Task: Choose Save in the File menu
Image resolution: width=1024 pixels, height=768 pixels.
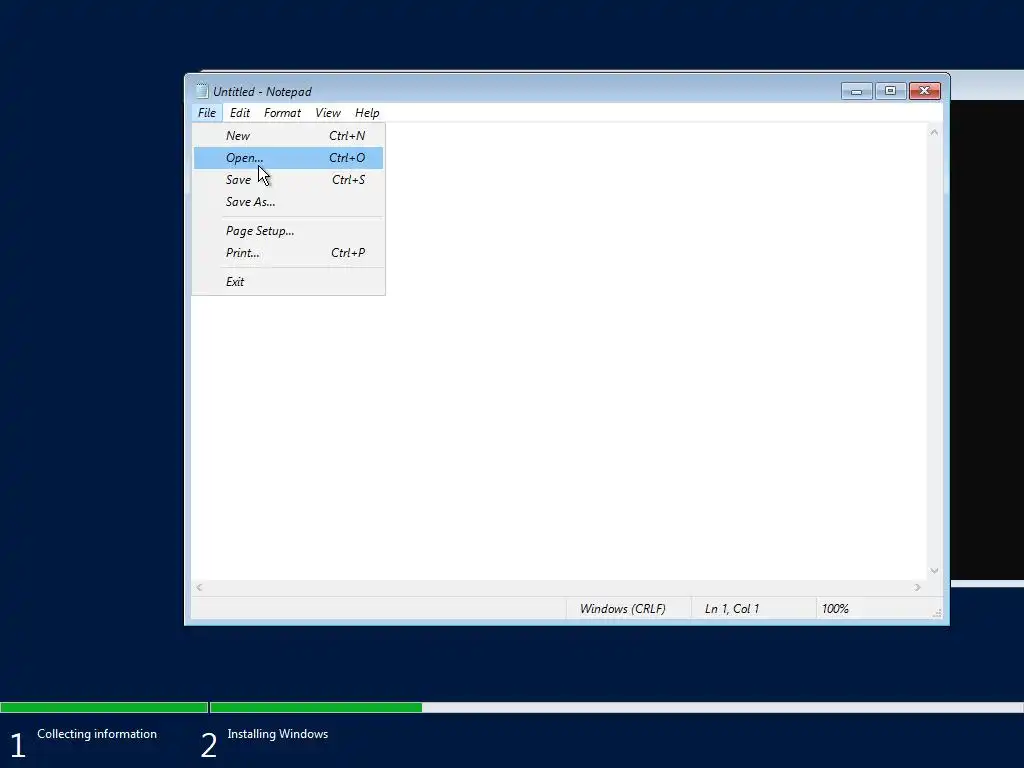Action: pyautogui.click(x=288, y=180)
